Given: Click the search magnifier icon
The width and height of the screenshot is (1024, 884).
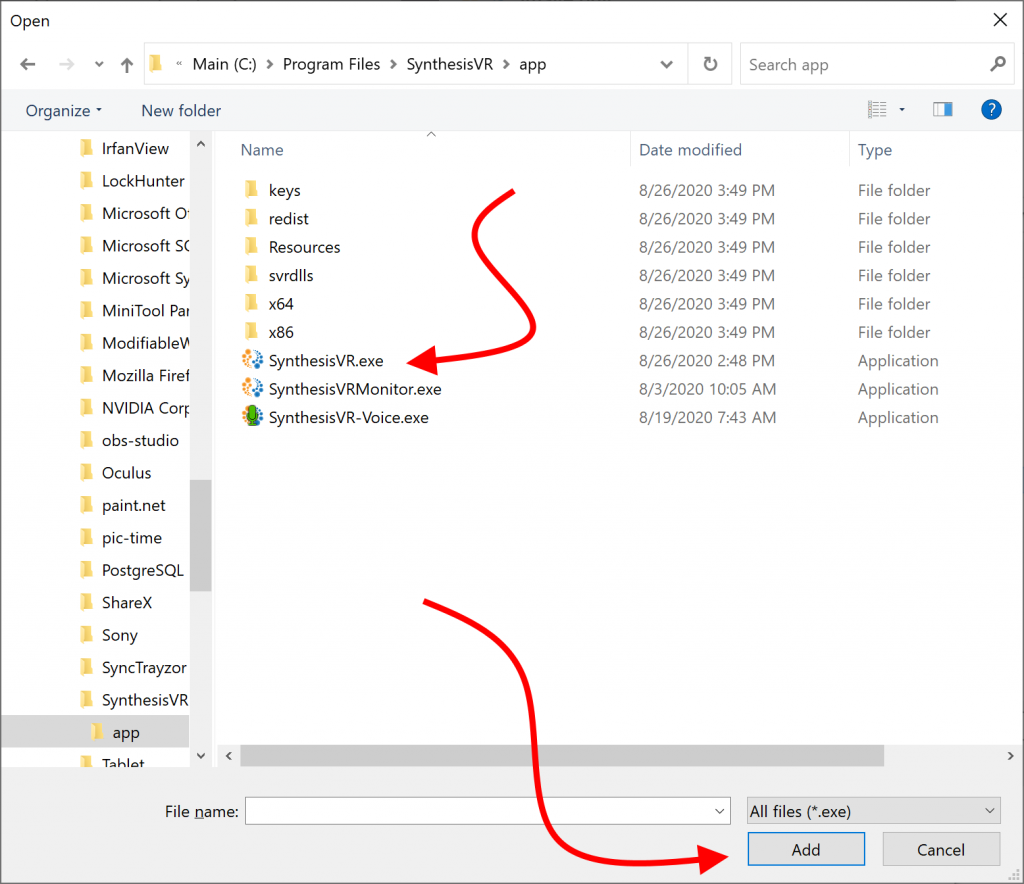Looking at the screenshot, I should (997, 64).
